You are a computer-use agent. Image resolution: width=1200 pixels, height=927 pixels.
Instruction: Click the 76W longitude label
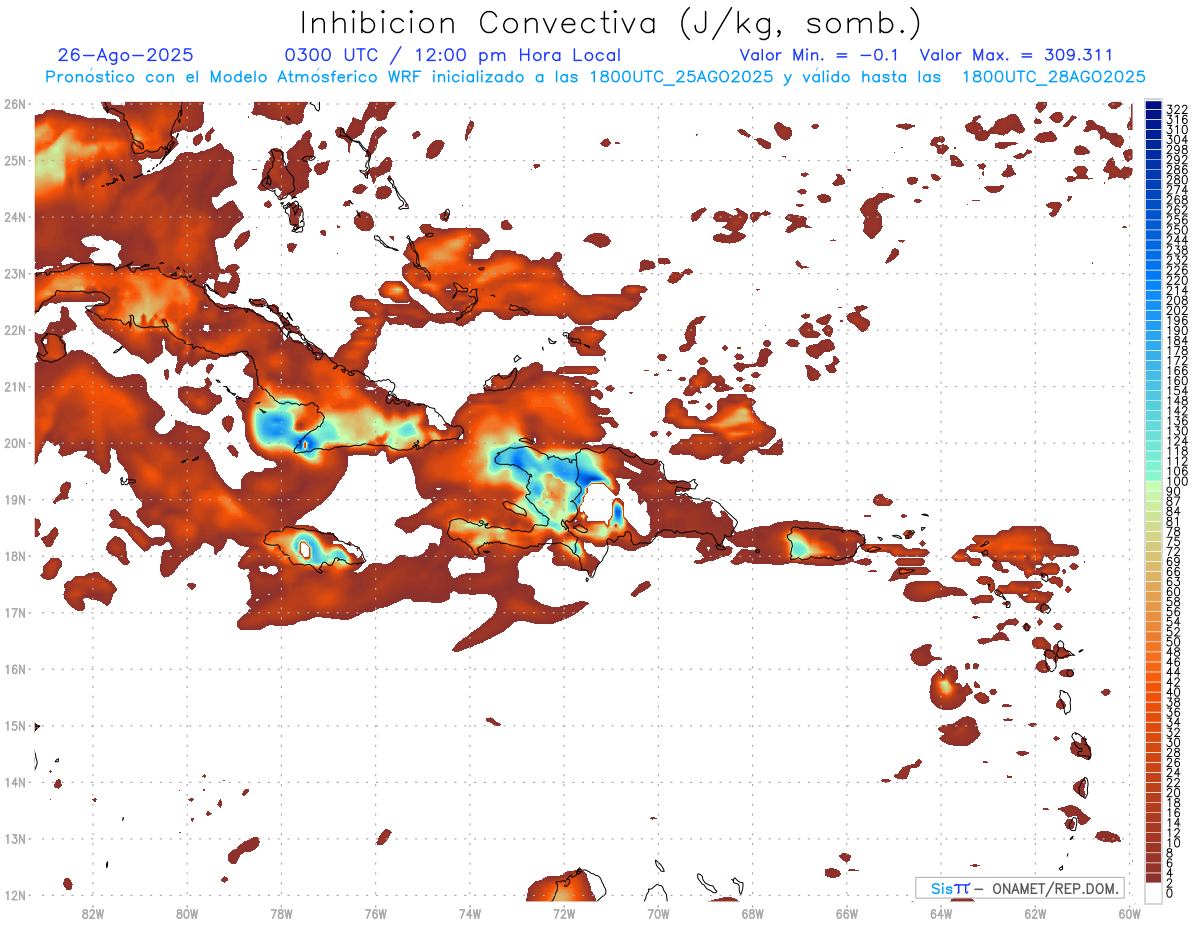375,913
